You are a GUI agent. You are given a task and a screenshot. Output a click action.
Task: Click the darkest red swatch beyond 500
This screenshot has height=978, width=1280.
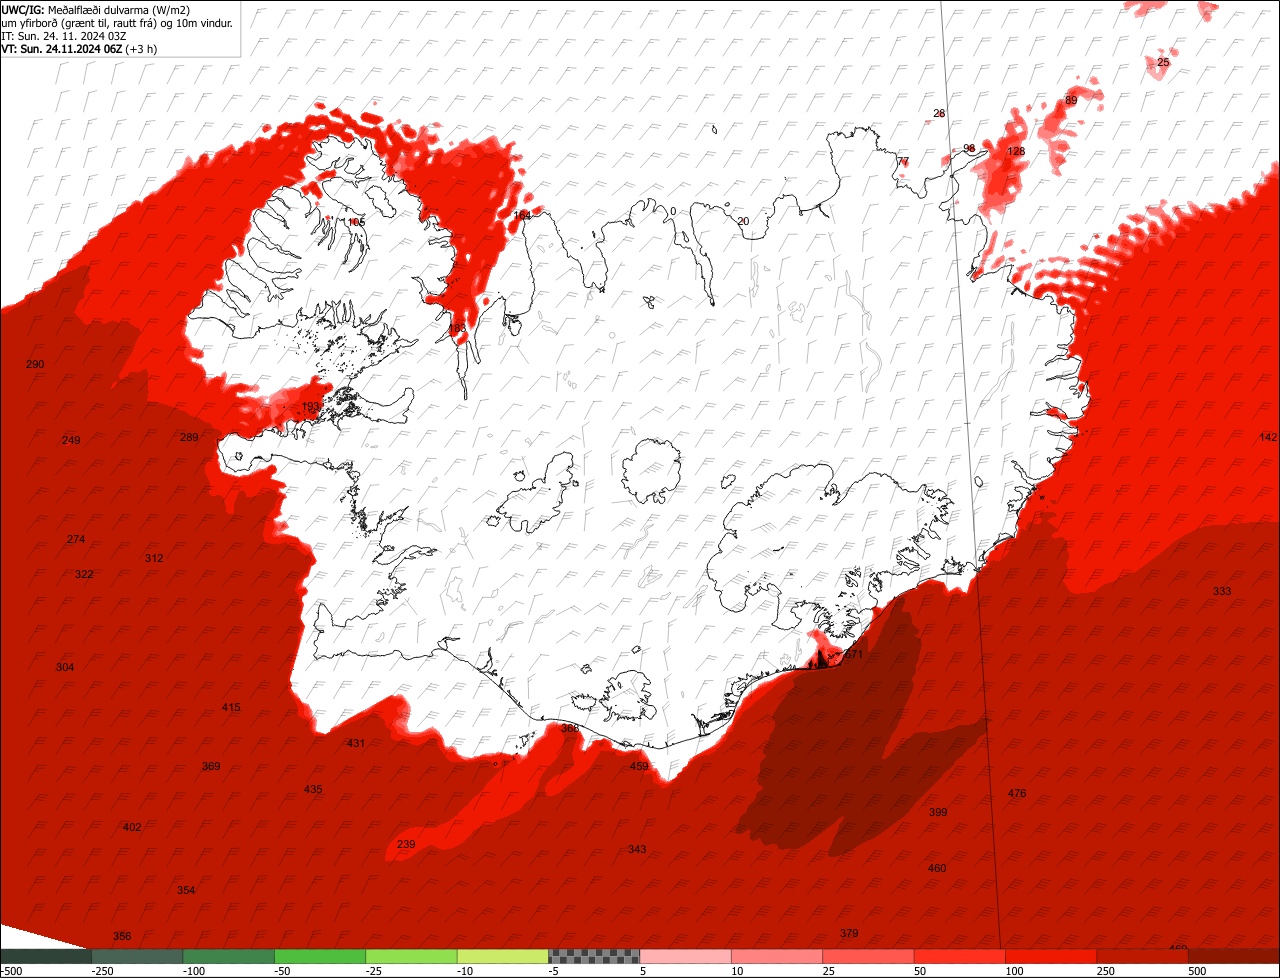(x=1234, y=955)
